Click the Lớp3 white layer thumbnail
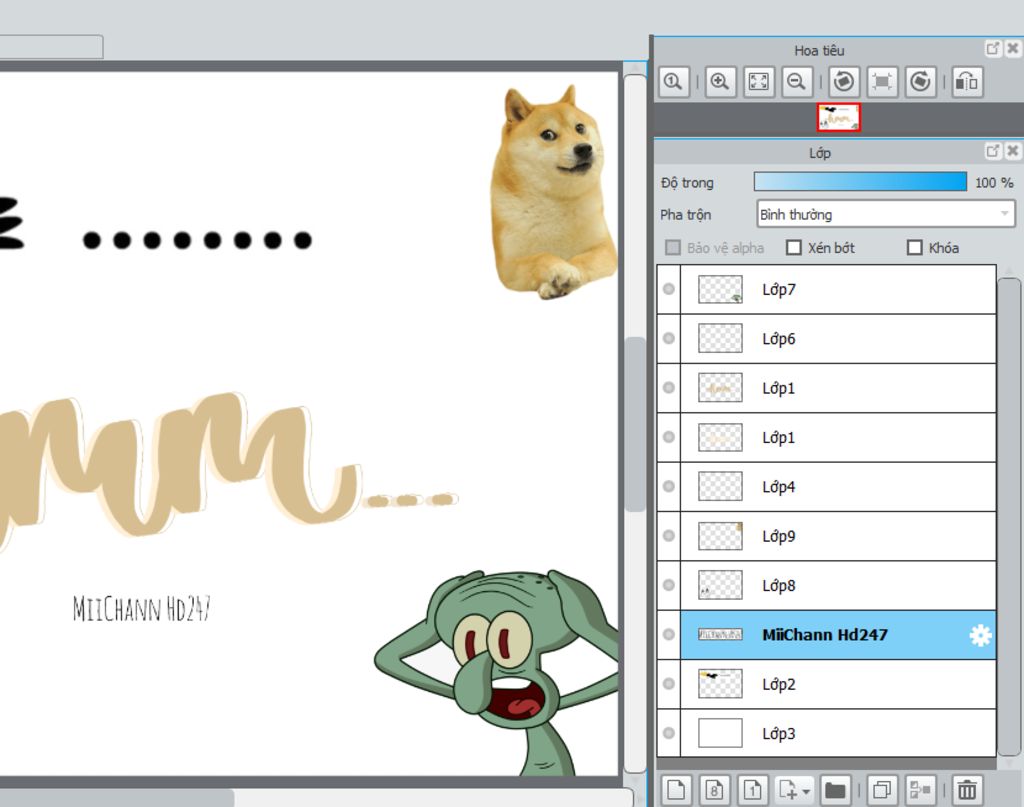 (x=720, y=733)
